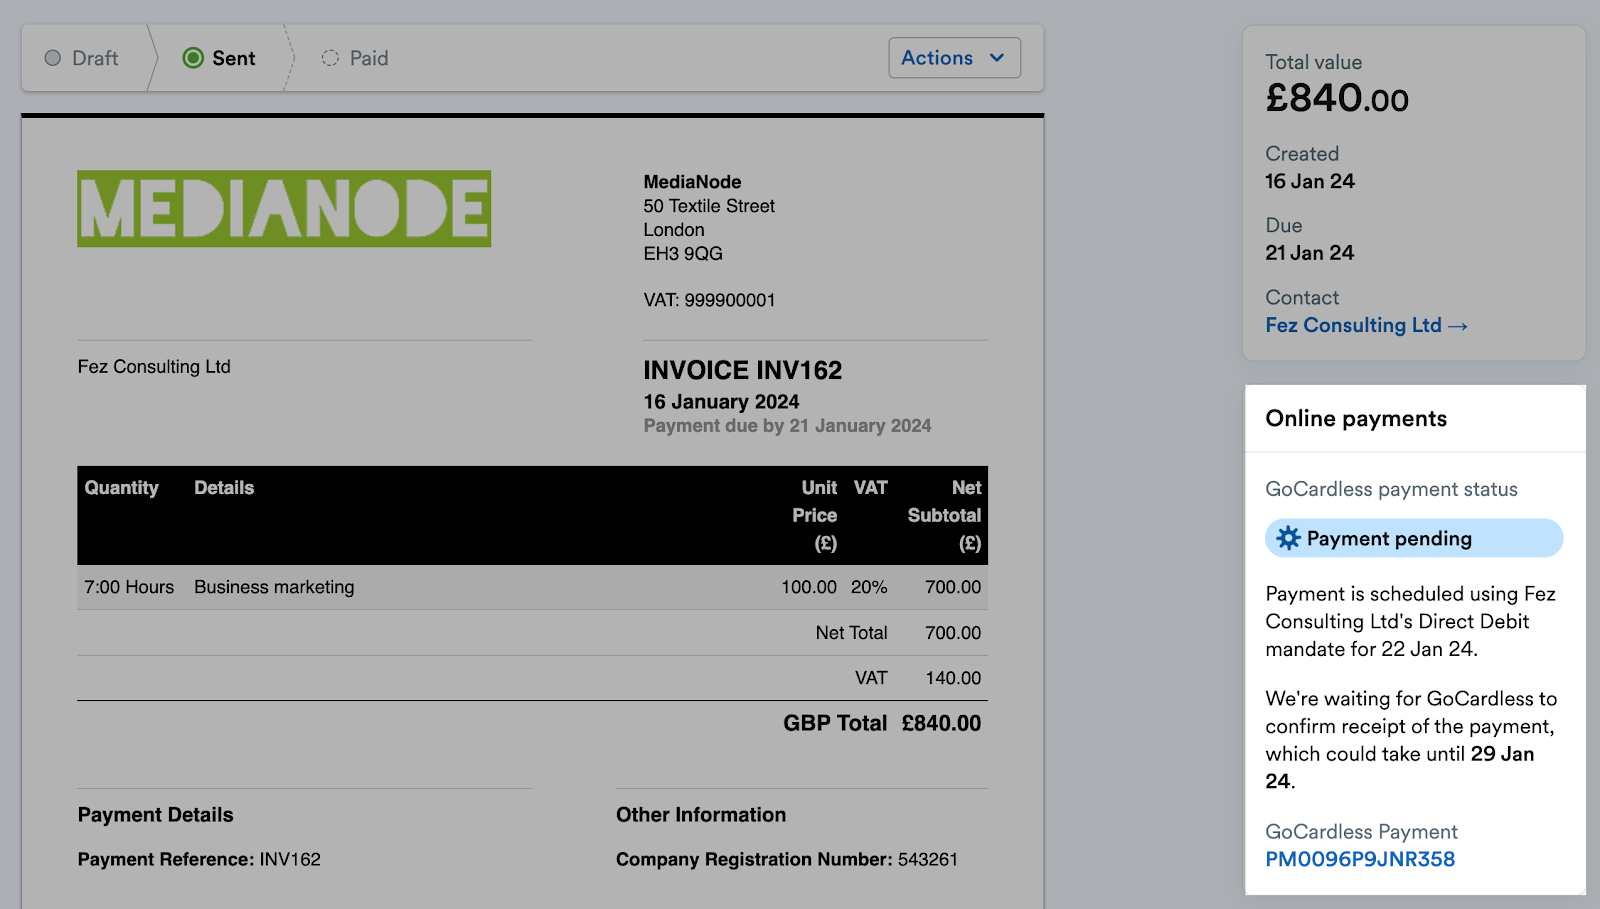
Task: Click the GBP Total £840.00 figure
Action: tap(941, 723)
